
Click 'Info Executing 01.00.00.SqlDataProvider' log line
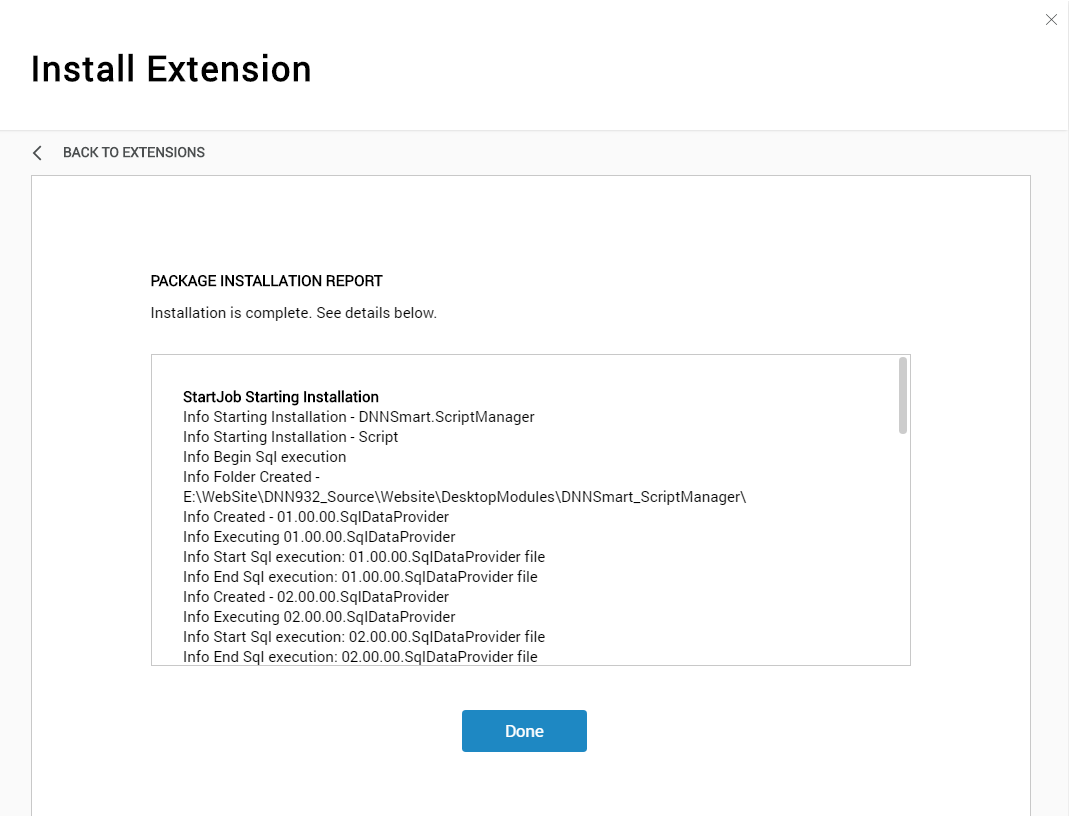319,537
